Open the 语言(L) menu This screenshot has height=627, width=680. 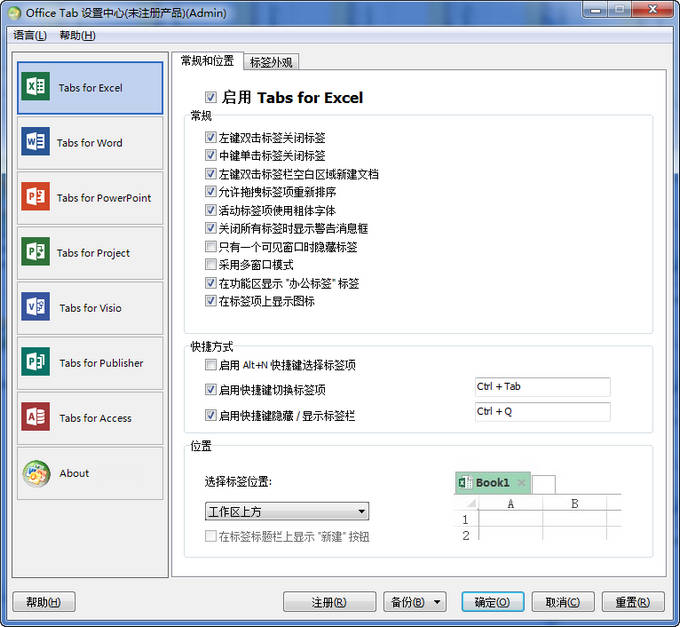29,36
